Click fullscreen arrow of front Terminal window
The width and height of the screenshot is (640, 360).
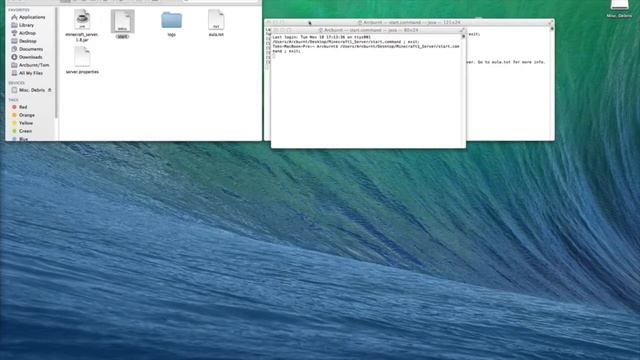[462, 30]
